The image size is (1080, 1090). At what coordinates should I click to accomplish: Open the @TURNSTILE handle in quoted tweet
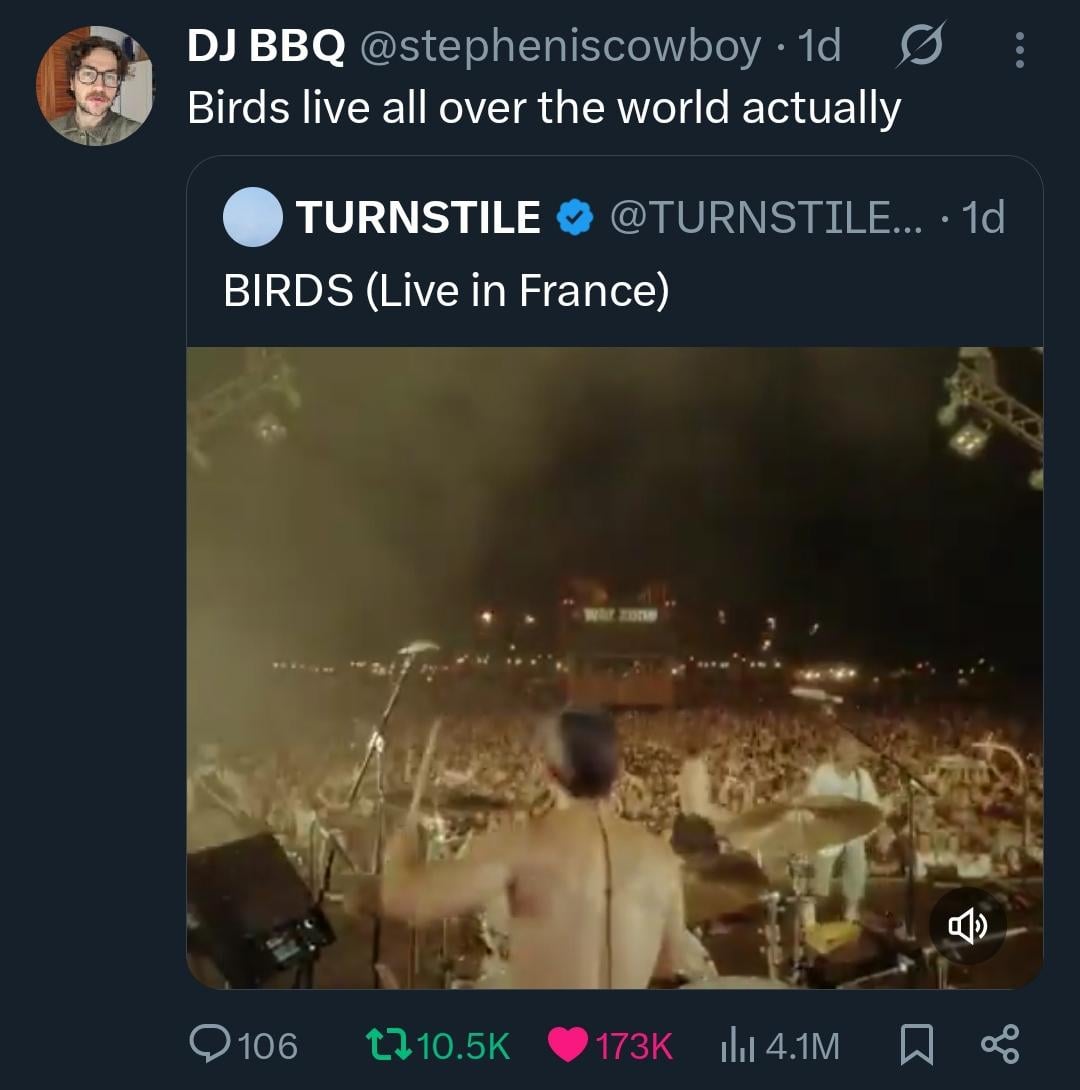(x=756, y=218)
